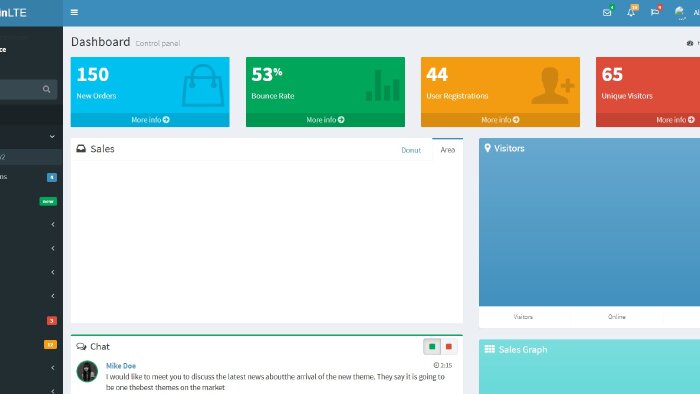Click the bar chart icon in Bounce Rate box
This screenshot has height=394, width=700.
point(383,85)
